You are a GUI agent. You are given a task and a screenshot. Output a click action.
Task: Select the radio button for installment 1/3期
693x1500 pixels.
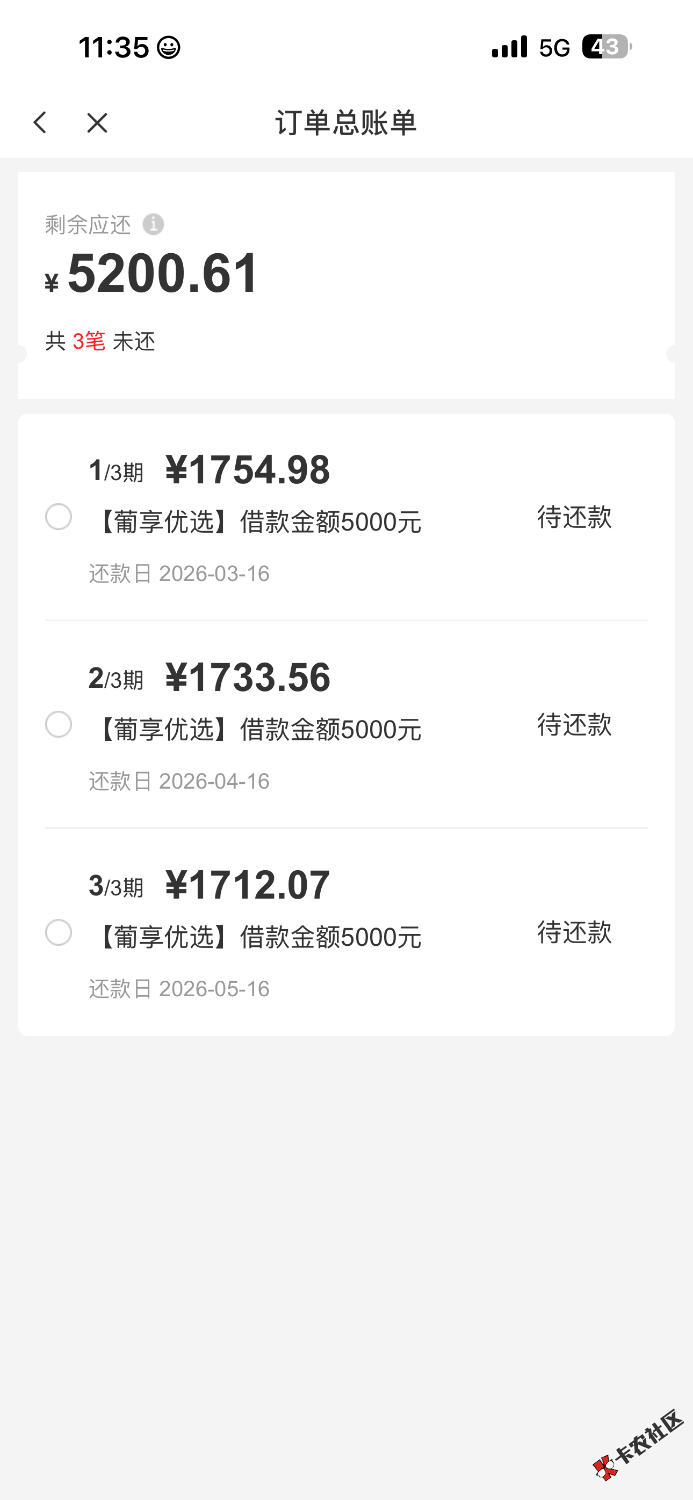(x=59, y=517)
